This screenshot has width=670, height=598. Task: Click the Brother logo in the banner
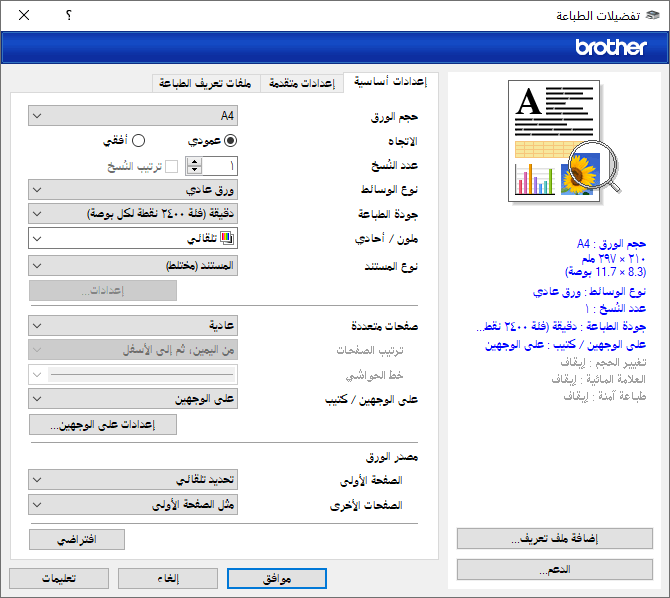pyautogui.click(x=610, y=47)
